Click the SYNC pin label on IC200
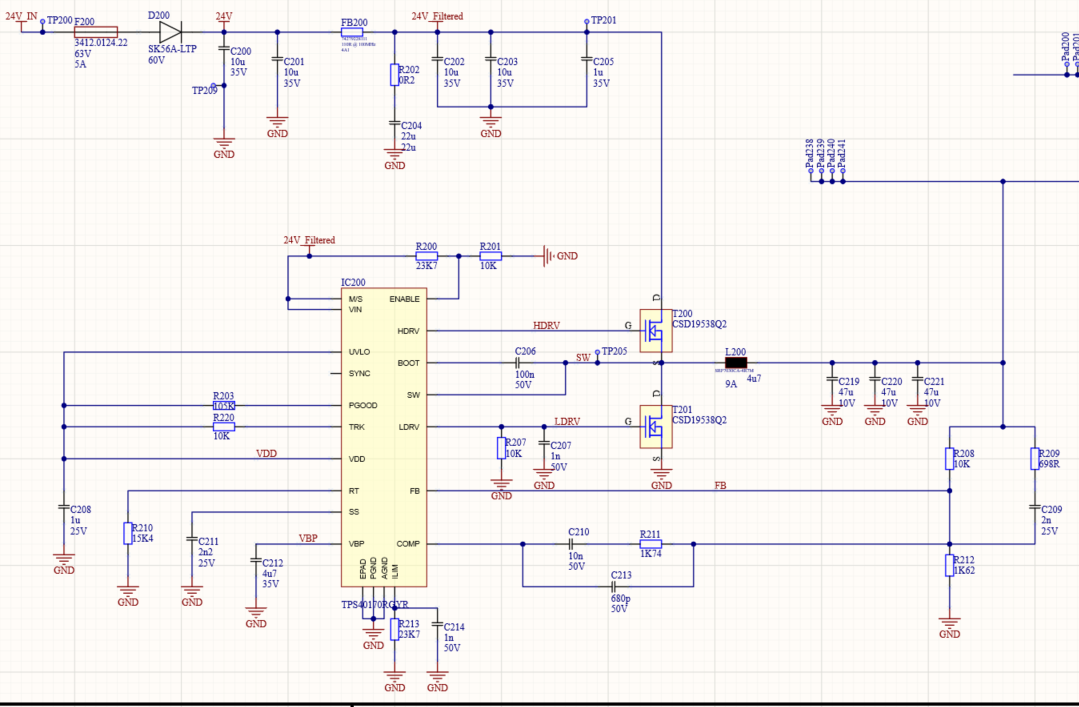The image size is (1079, 707). pos(359,373)
